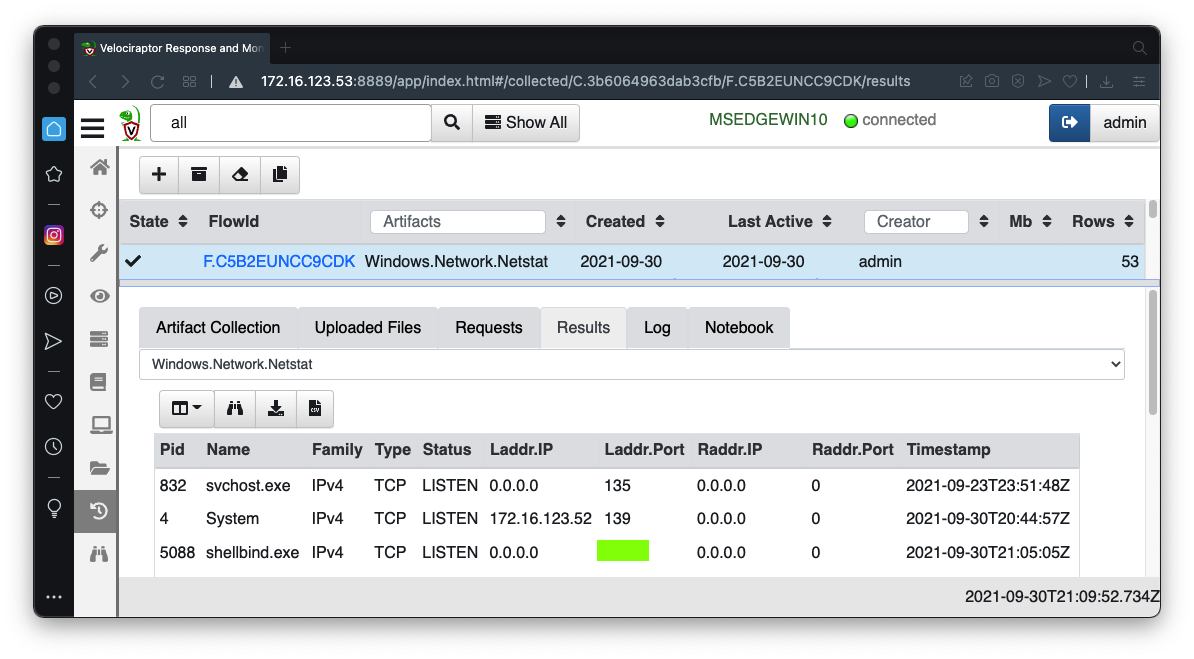This screenshot has height=659, width=1194.
Task: Sort by Artifacts column arrows
Action: (560, 221)
